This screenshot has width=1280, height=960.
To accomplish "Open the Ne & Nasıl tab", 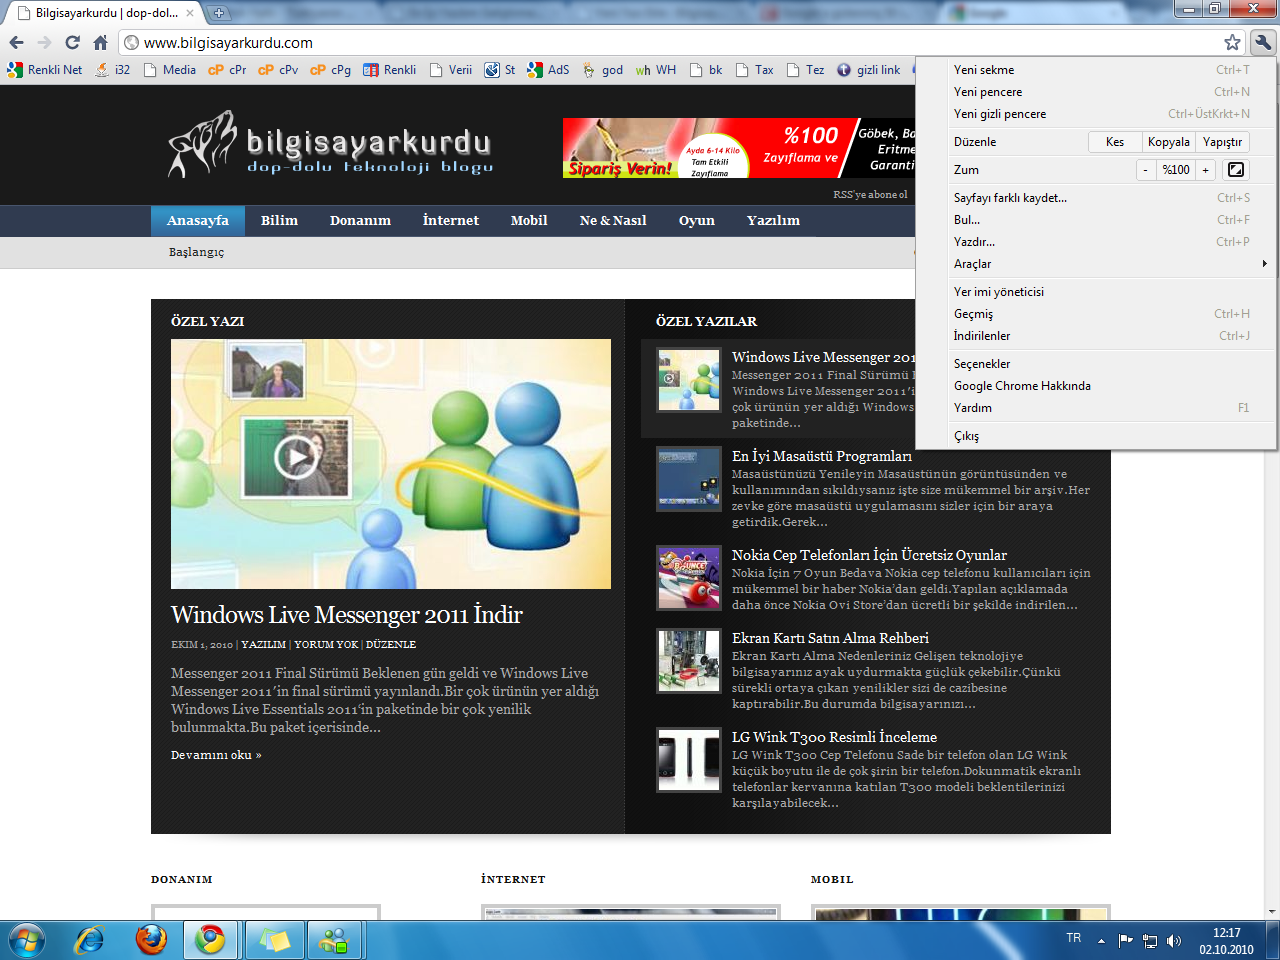I will coord(613,221).
